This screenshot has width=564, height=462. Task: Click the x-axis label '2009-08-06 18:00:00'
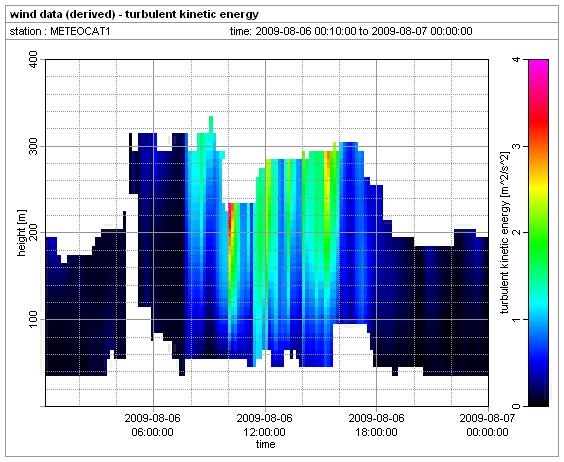pos(377,425)
